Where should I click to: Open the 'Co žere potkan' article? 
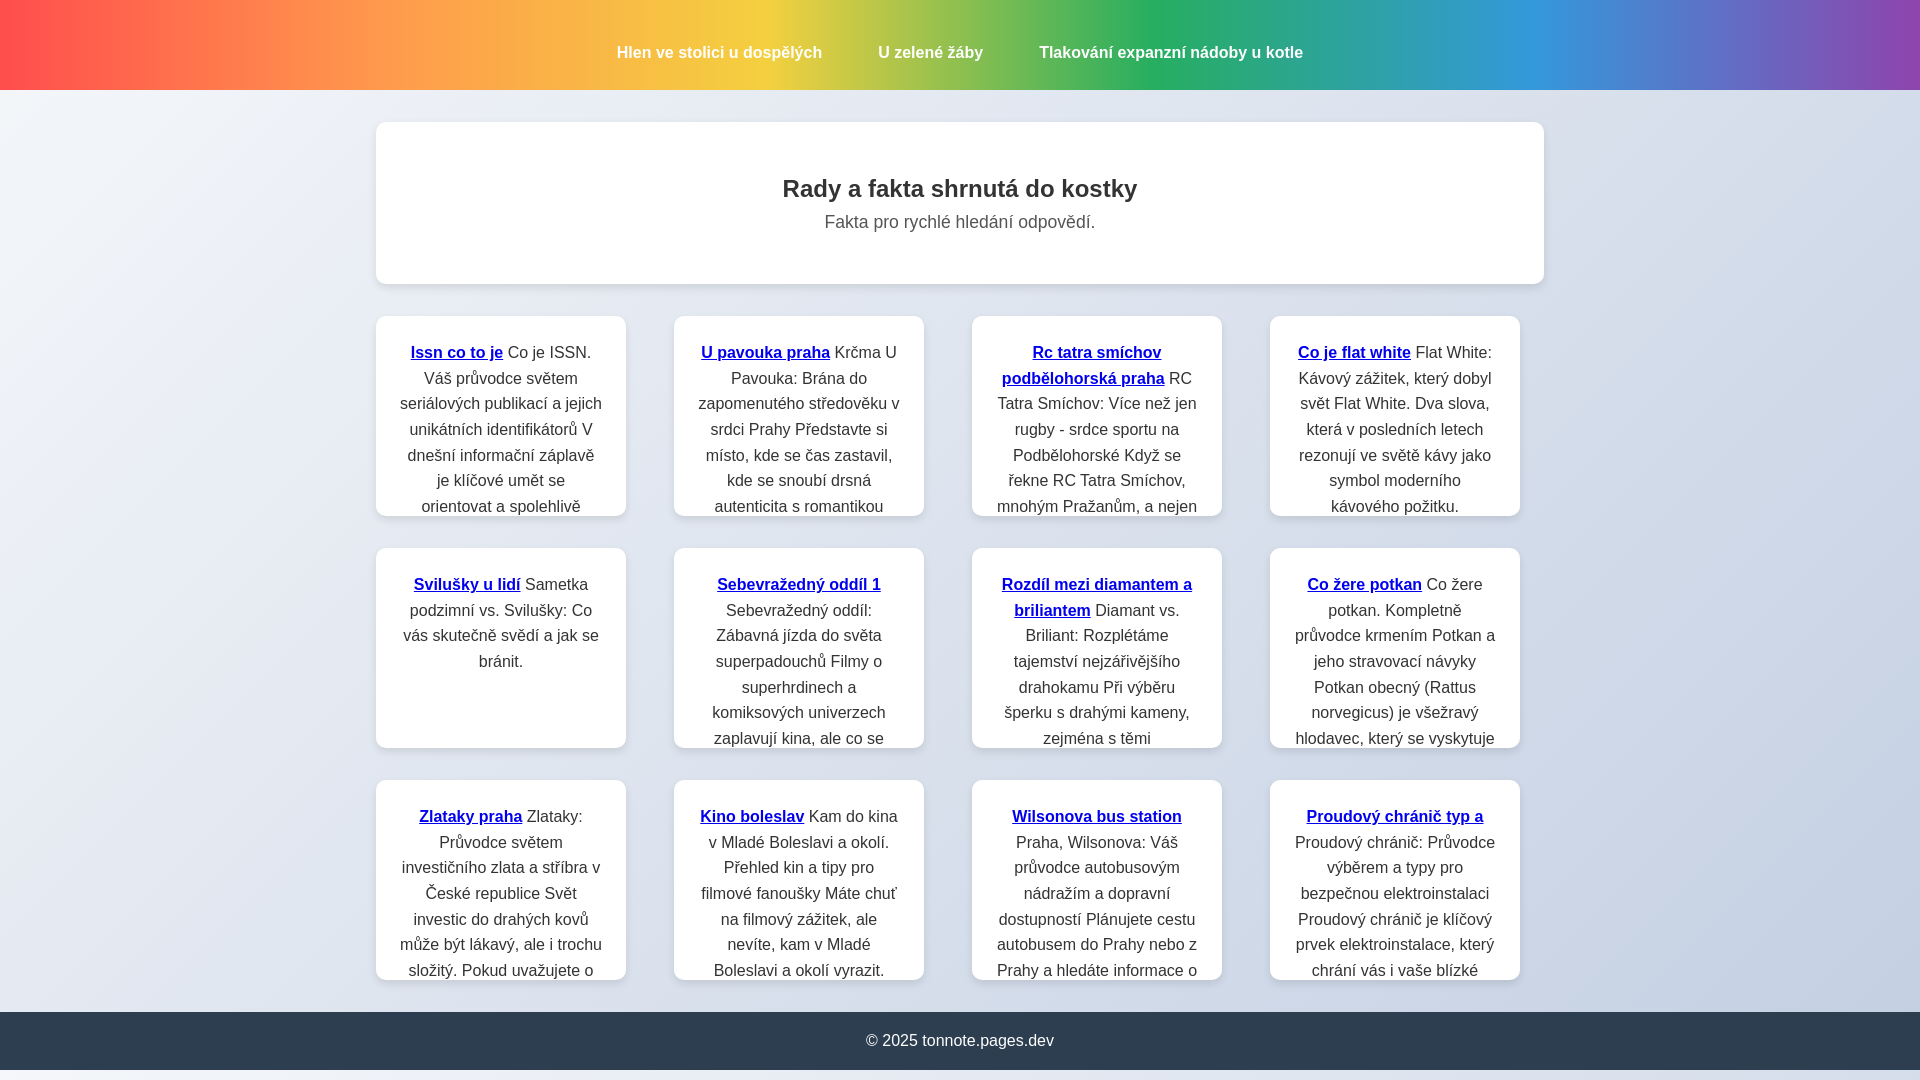point(1364,584)
